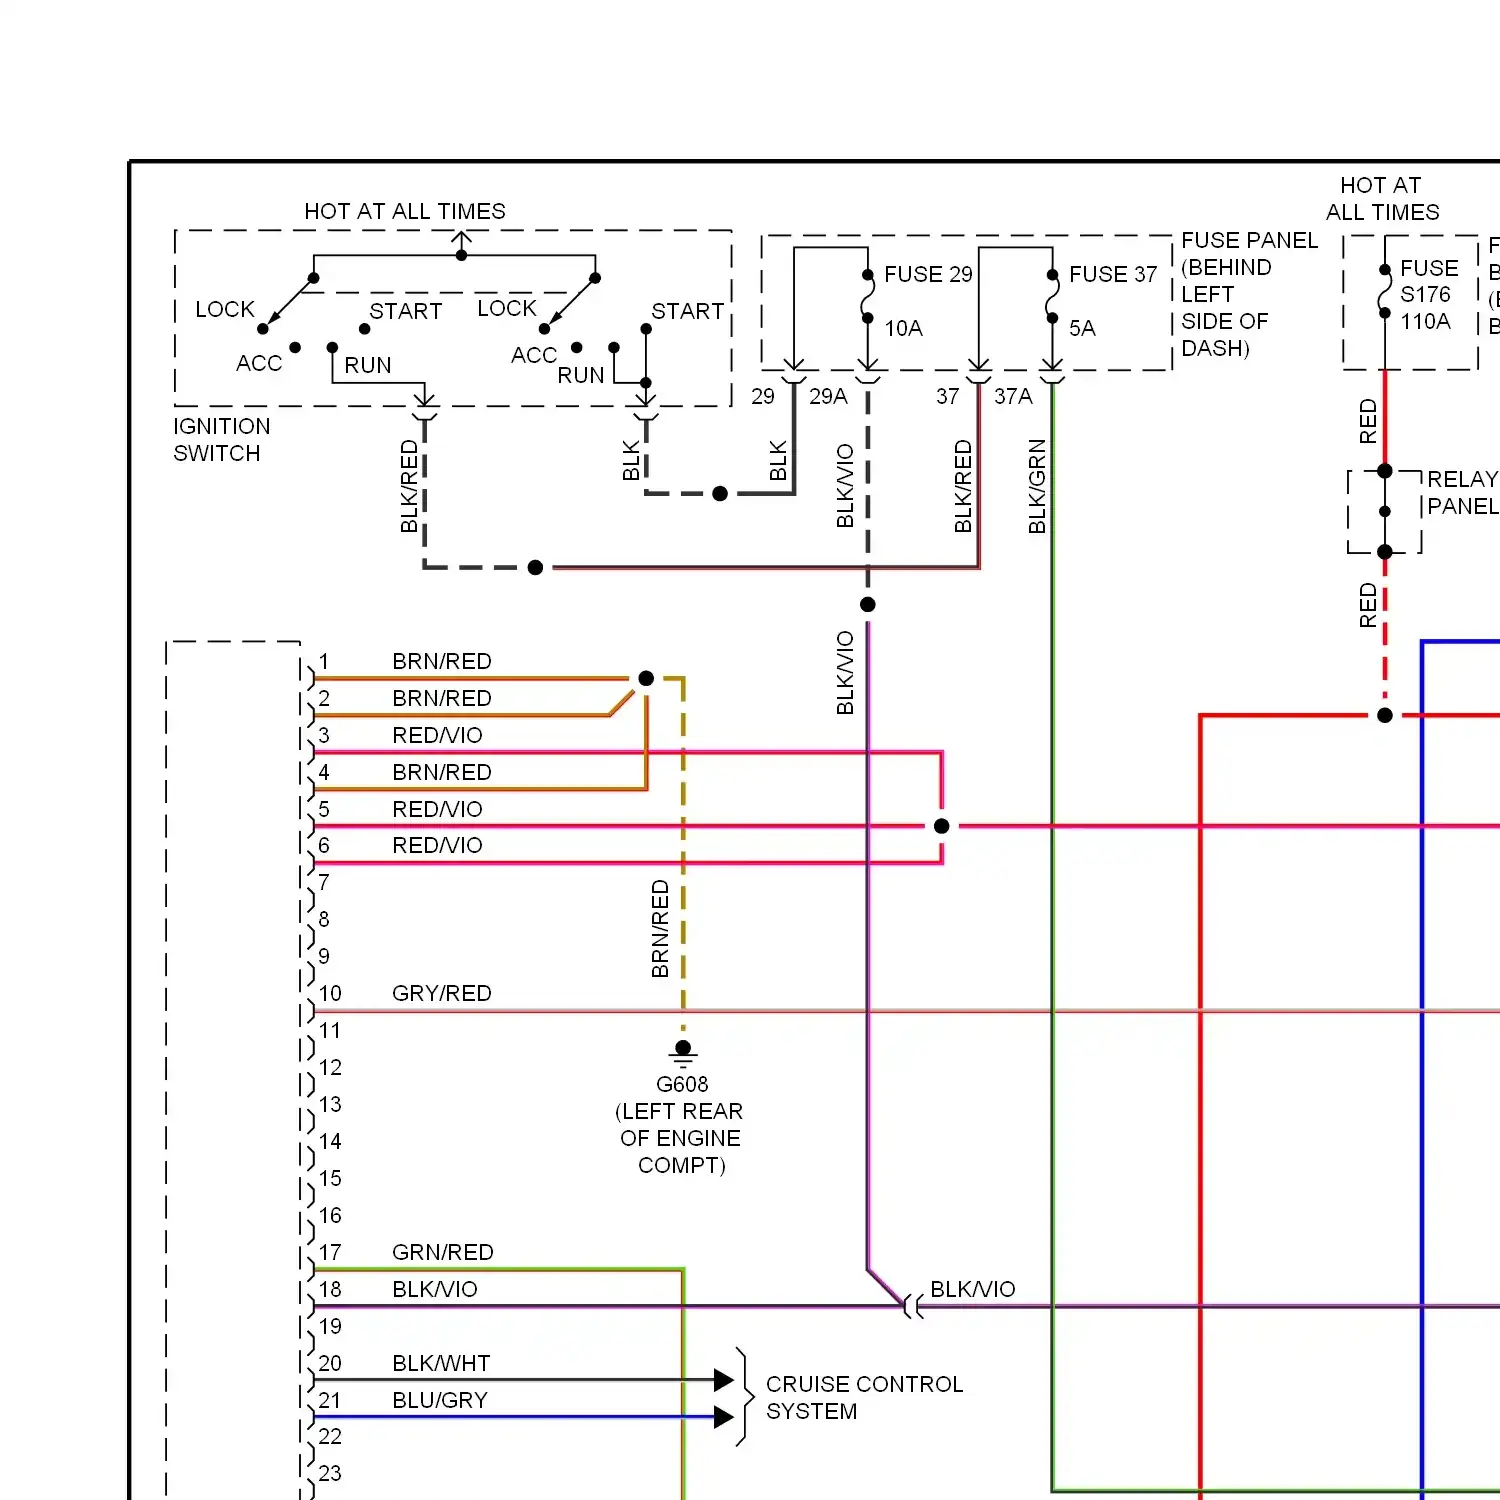Click pin 4 BRN/RED wire label
The image size is (1500, 1500).
(x=442, y=772)
